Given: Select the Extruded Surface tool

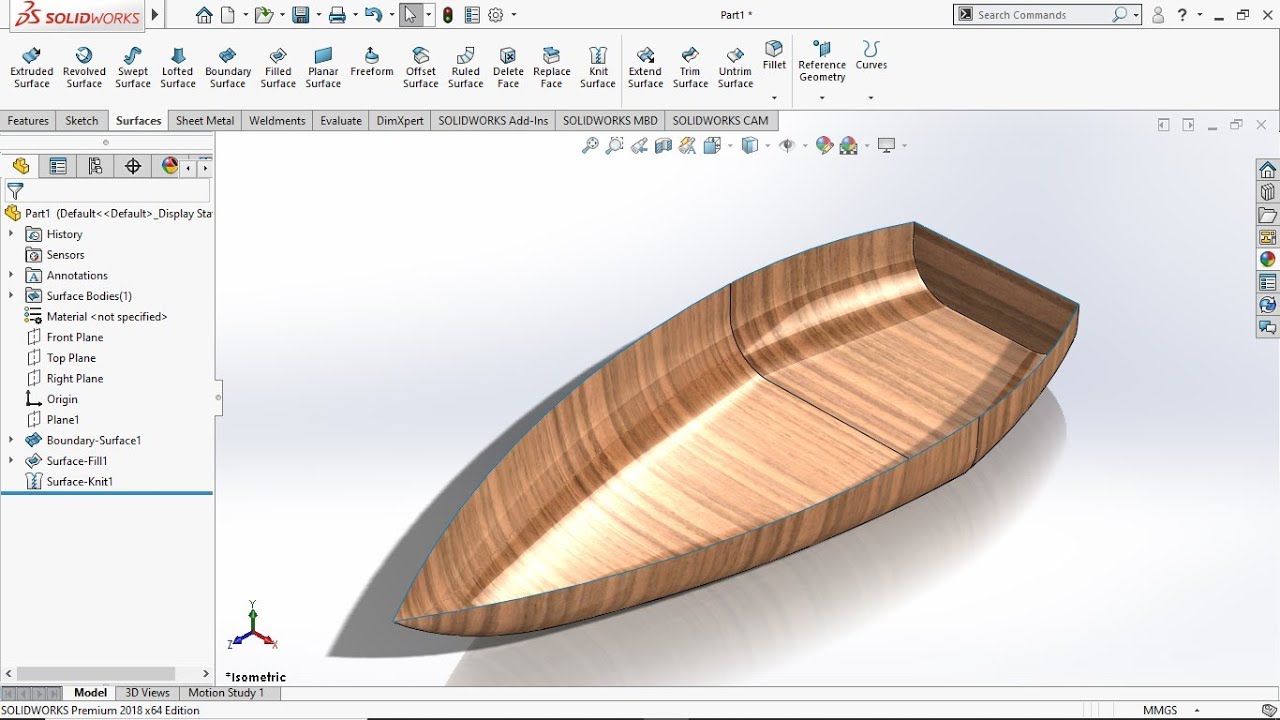Looking at the screenshot, I should pos(31,68).
